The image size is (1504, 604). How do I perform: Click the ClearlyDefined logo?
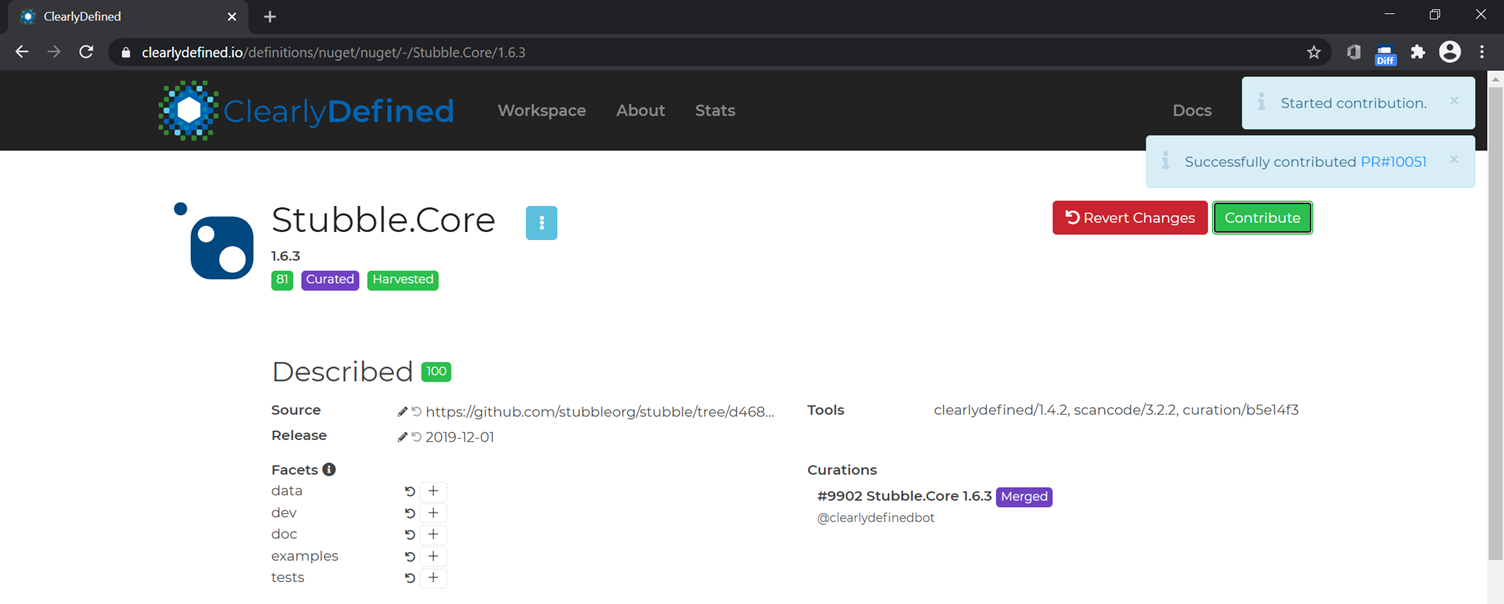pos(306,111)
